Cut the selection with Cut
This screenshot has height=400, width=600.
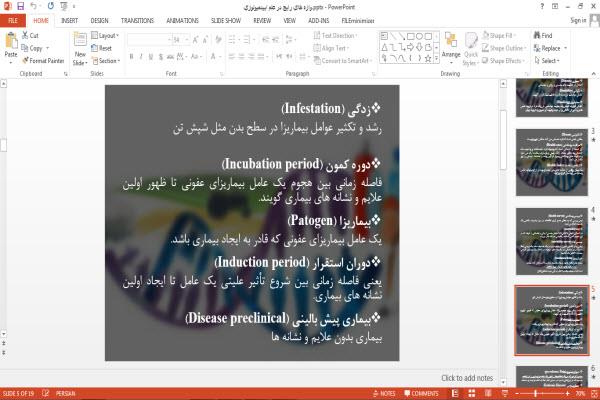[30, 36]
